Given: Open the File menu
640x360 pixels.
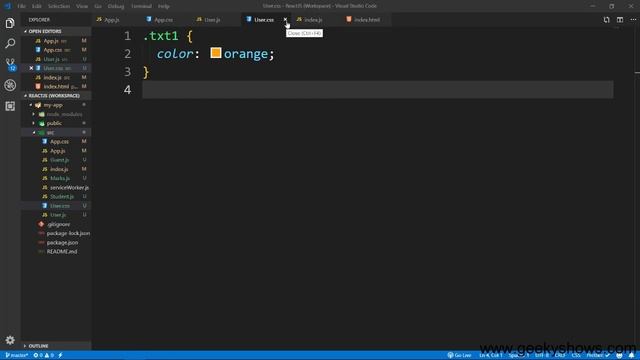Looking at the screenshot, I should coord(22,6).
